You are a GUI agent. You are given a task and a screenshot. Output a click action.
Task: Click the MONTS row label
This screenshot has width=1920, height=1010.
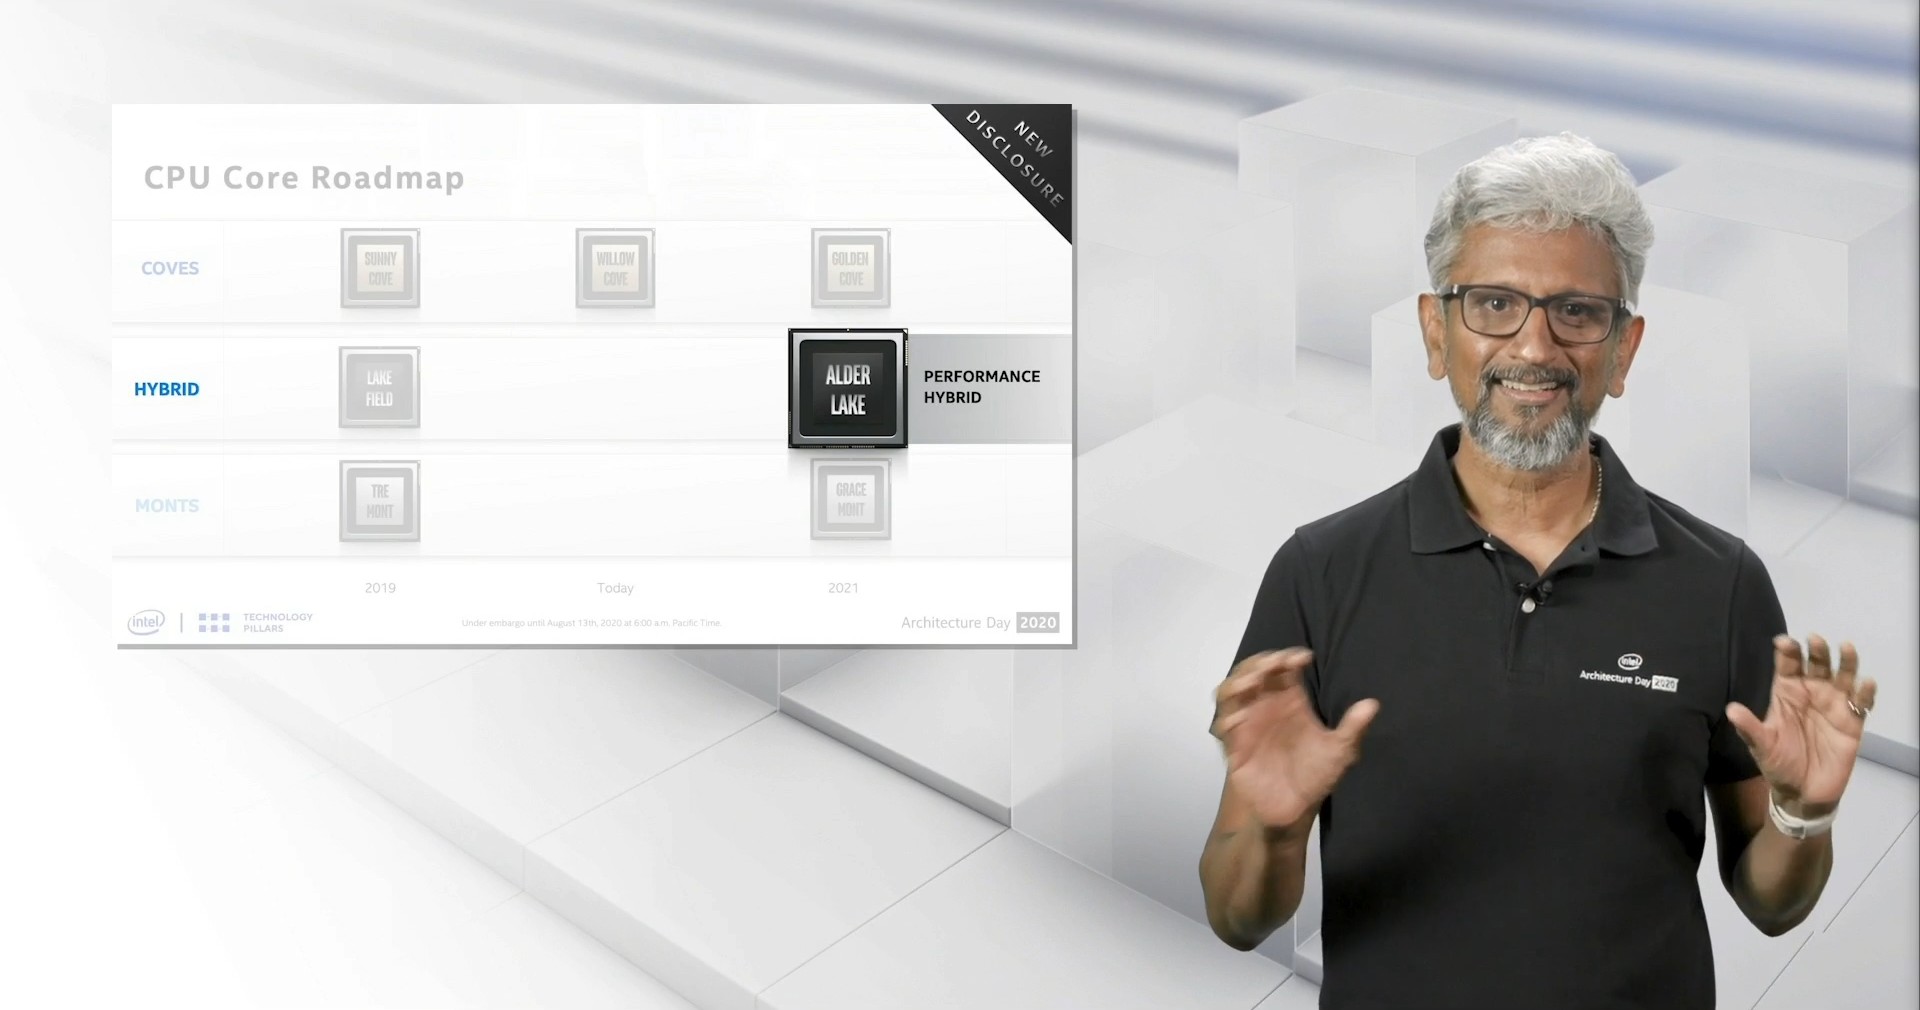point(167,506)
